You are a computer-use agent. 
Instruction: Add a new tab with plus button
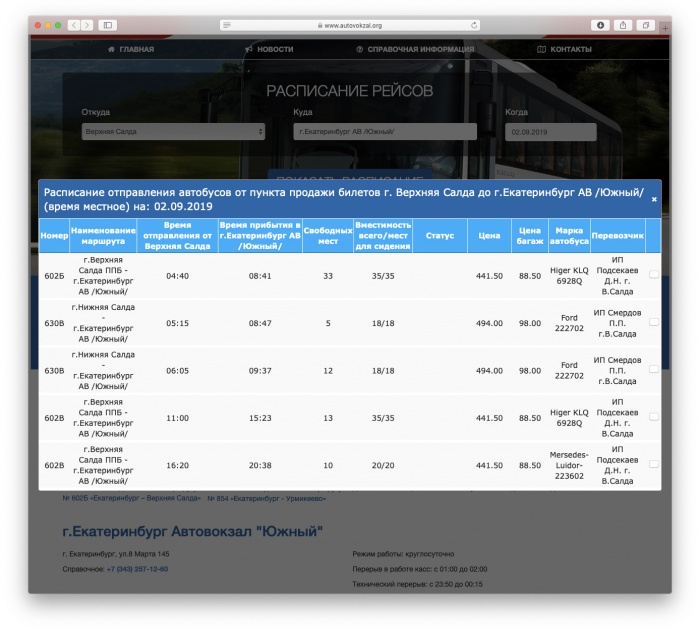pos(665,28)
